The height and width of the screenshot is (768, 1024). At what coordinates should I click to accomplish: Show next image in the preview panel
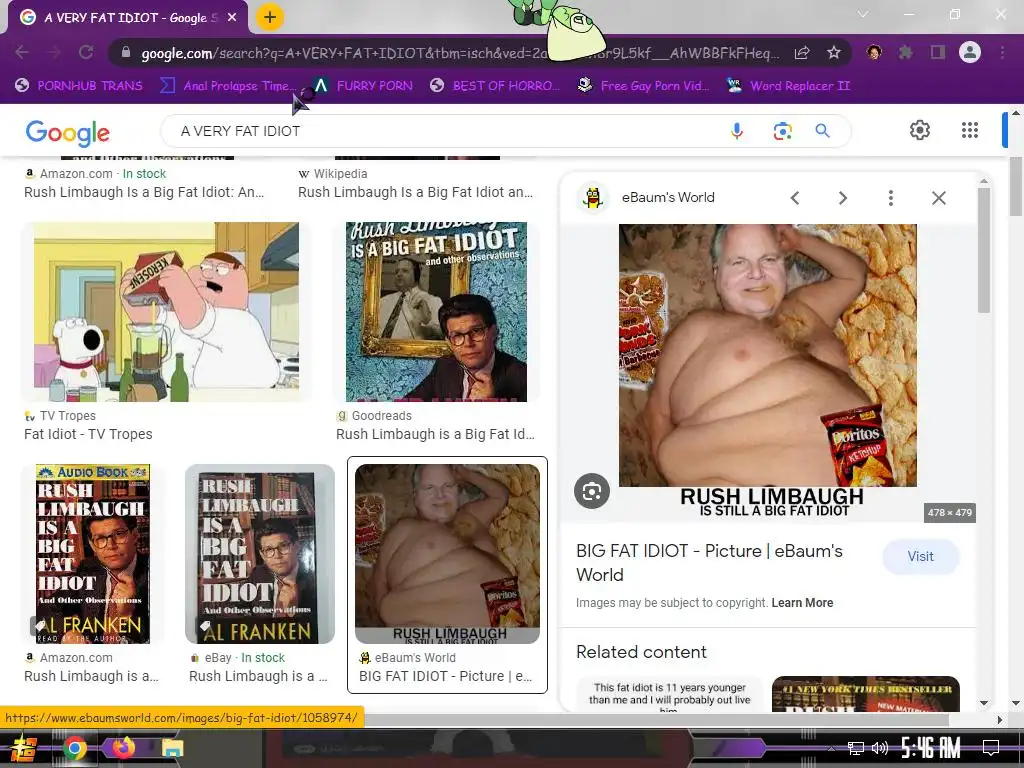pos(842,198)
